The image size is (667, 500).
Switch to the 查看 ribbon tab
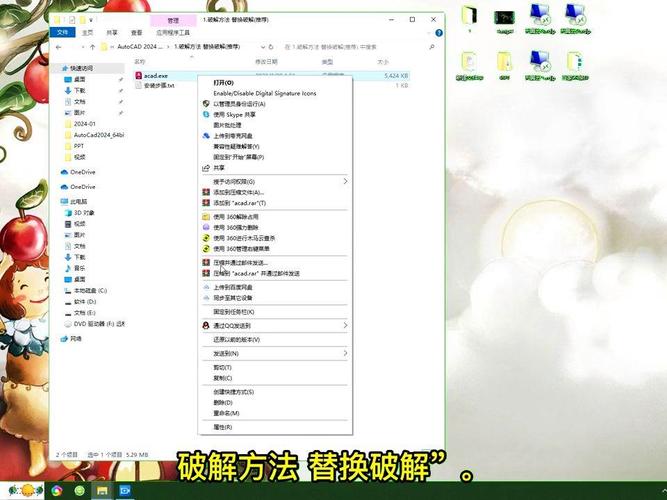[x=137, y=32]
